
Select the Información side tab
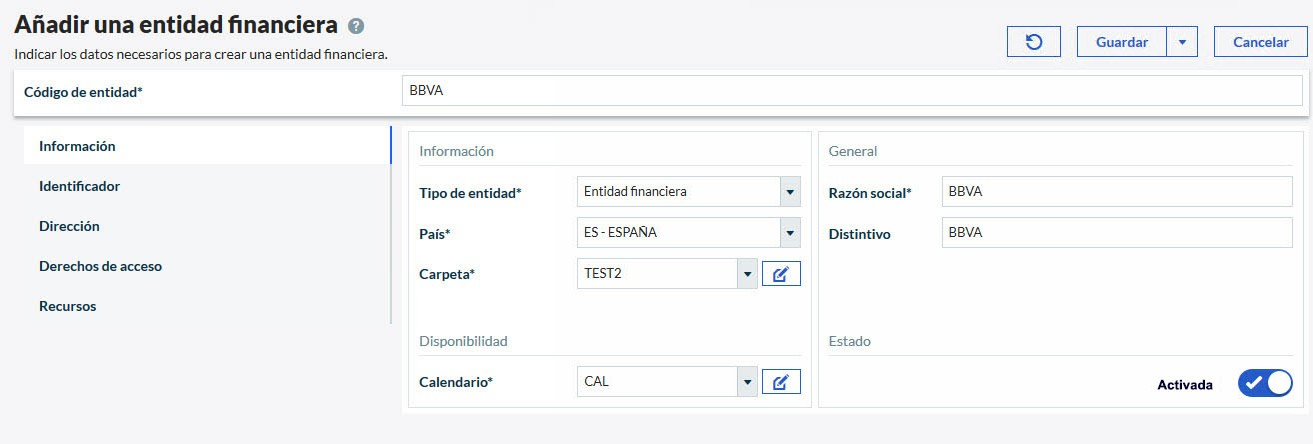77,146
